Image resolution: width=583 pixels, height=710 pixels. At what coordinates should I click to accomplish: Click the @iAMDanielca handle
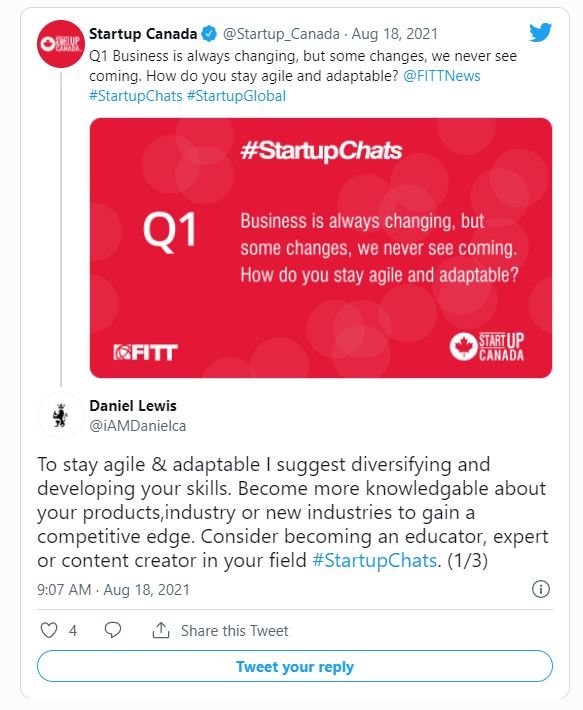click(x=138, y=426)
